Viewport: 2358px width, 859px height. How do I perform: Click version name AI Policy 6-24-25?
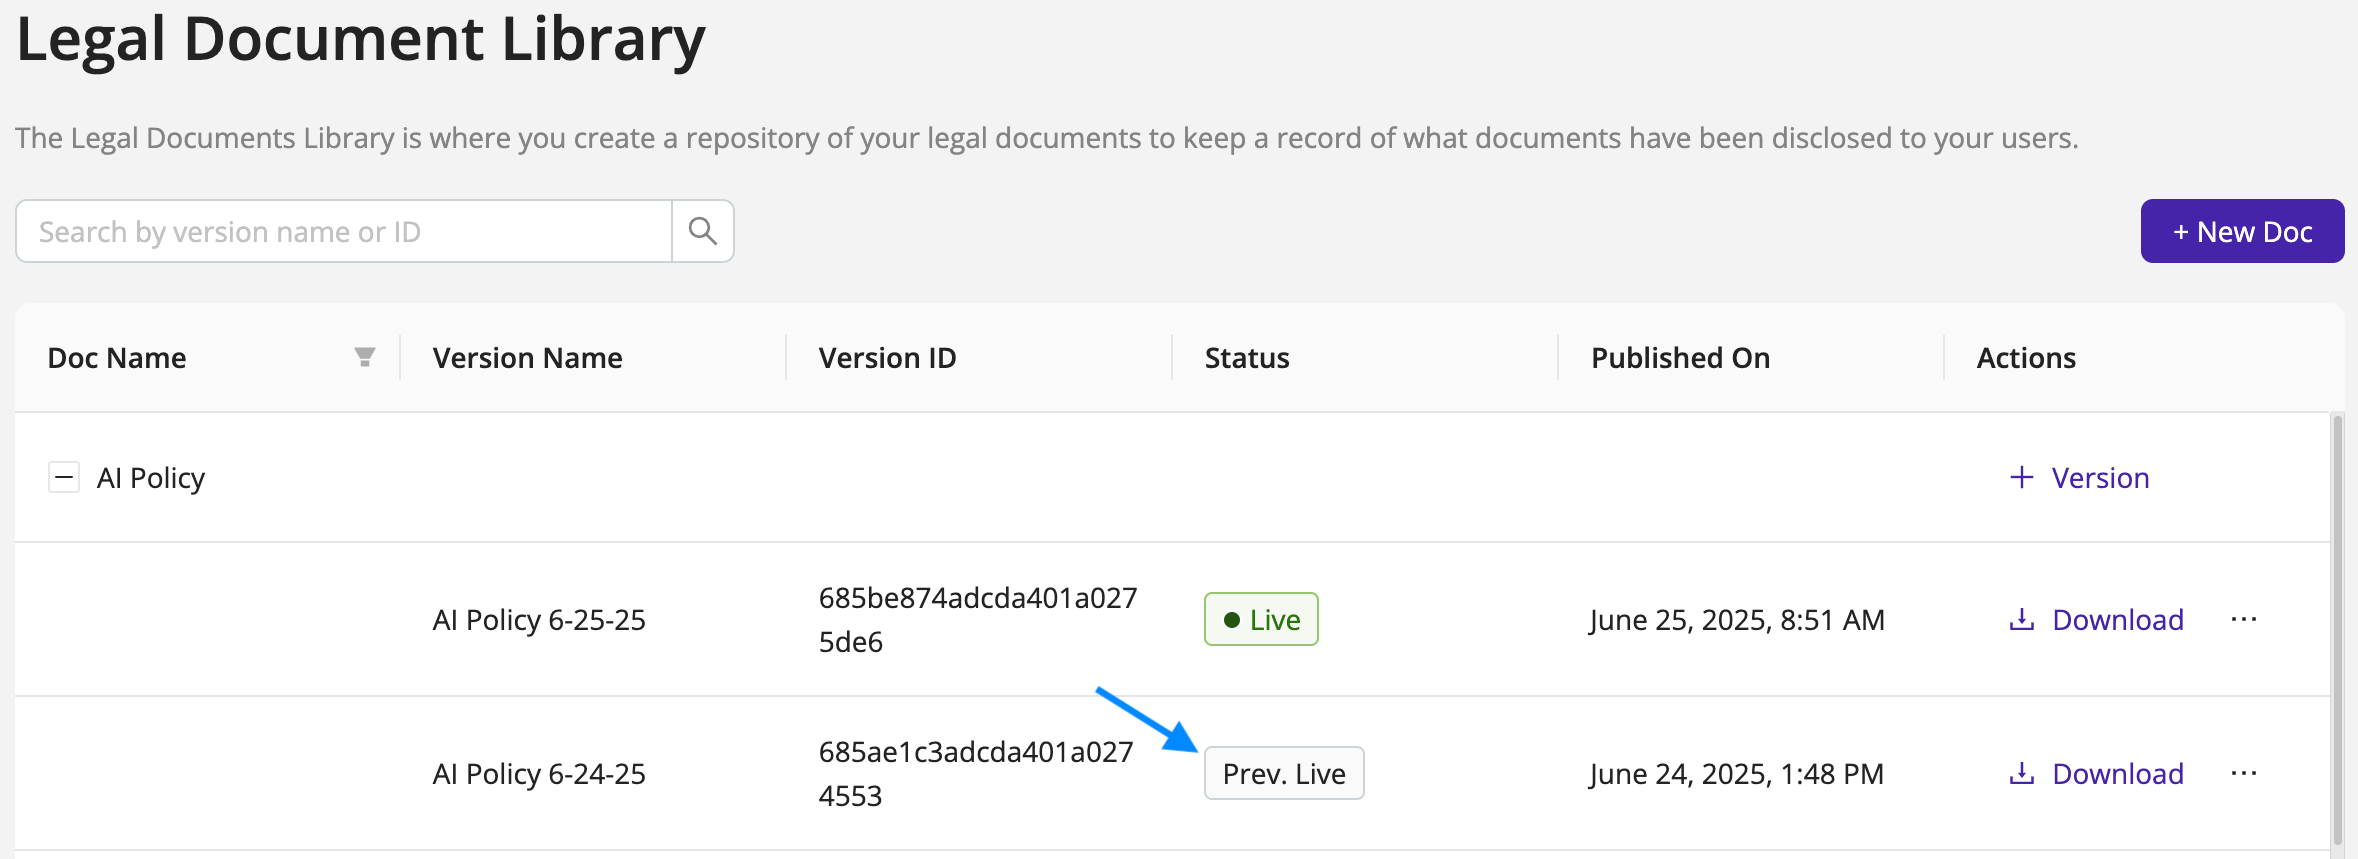tap(539, 773)
